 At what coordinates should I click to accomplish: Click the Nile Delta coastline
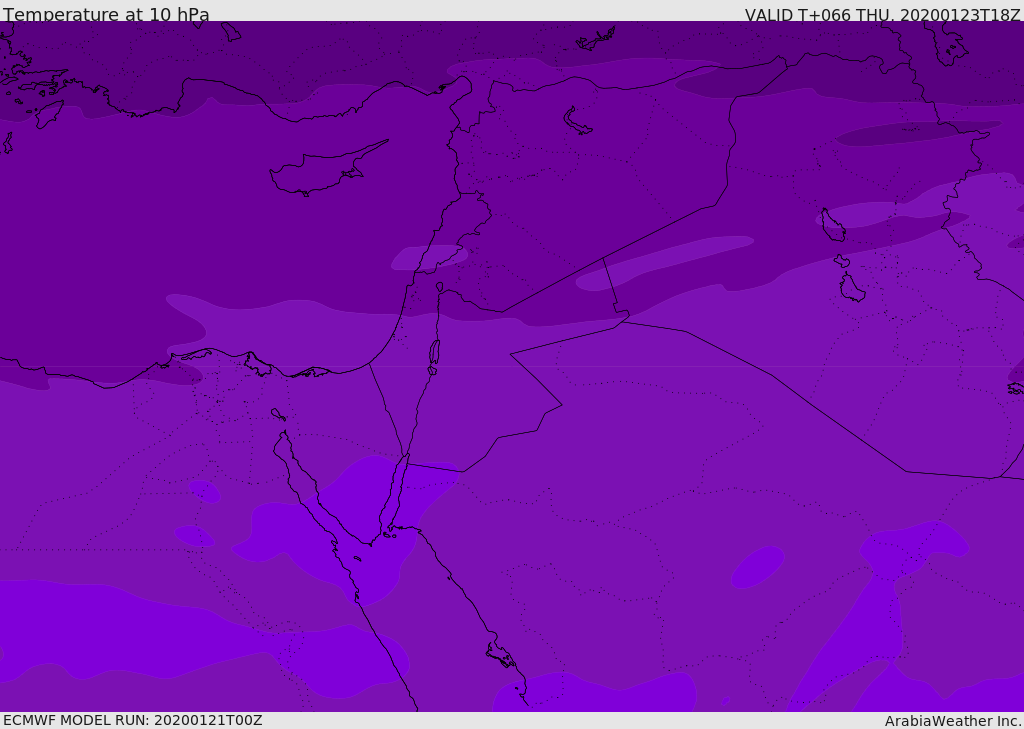point(255,364)
